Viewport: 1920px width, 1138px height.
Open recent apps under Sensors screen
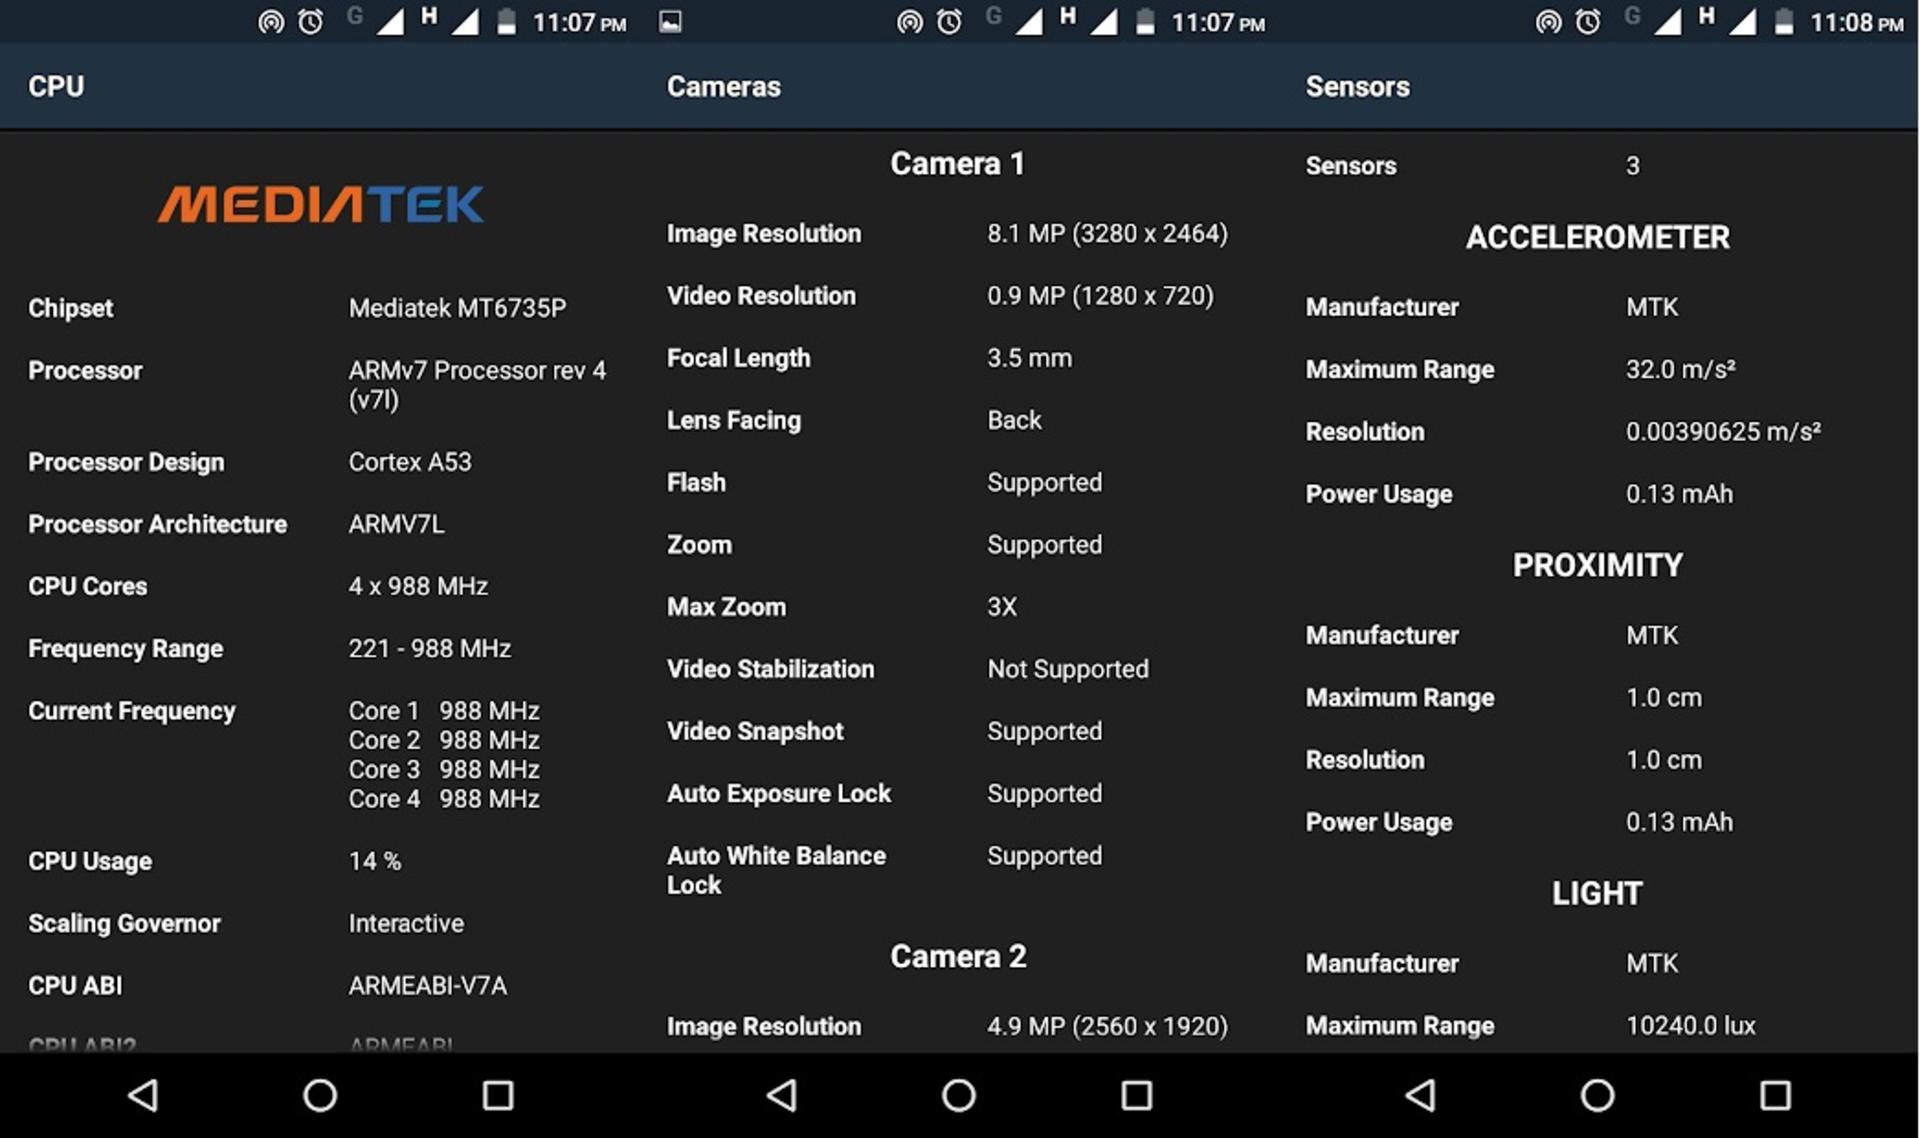pos(1776,1095)
